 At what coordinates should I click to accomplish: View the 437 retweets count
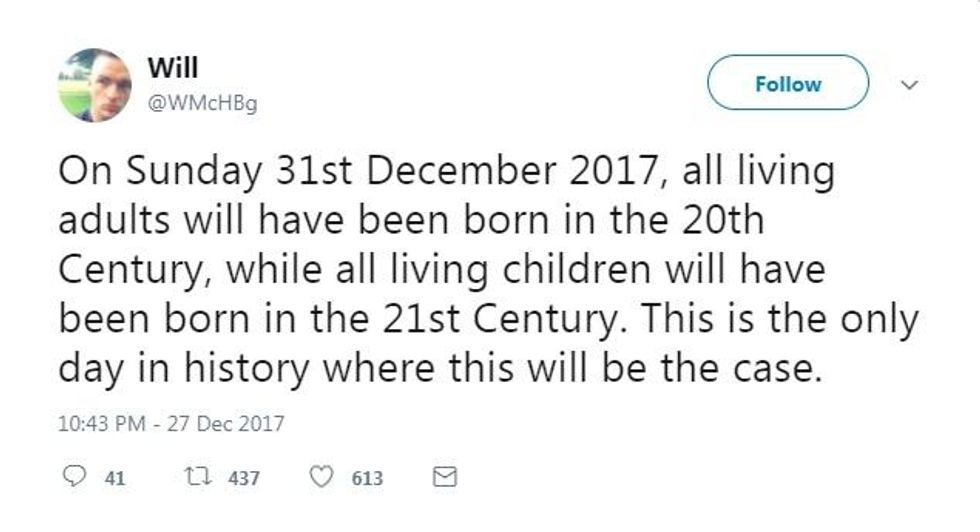point(244,479)
